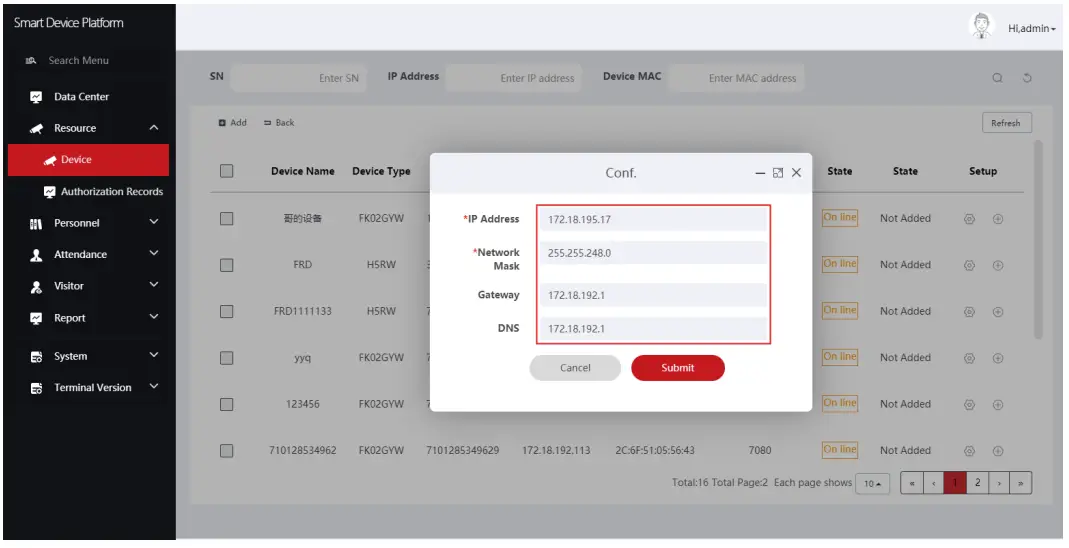Check the yyq device row checkbox
The height and width of the screenshot is (548, 1069).
(226, 358)
